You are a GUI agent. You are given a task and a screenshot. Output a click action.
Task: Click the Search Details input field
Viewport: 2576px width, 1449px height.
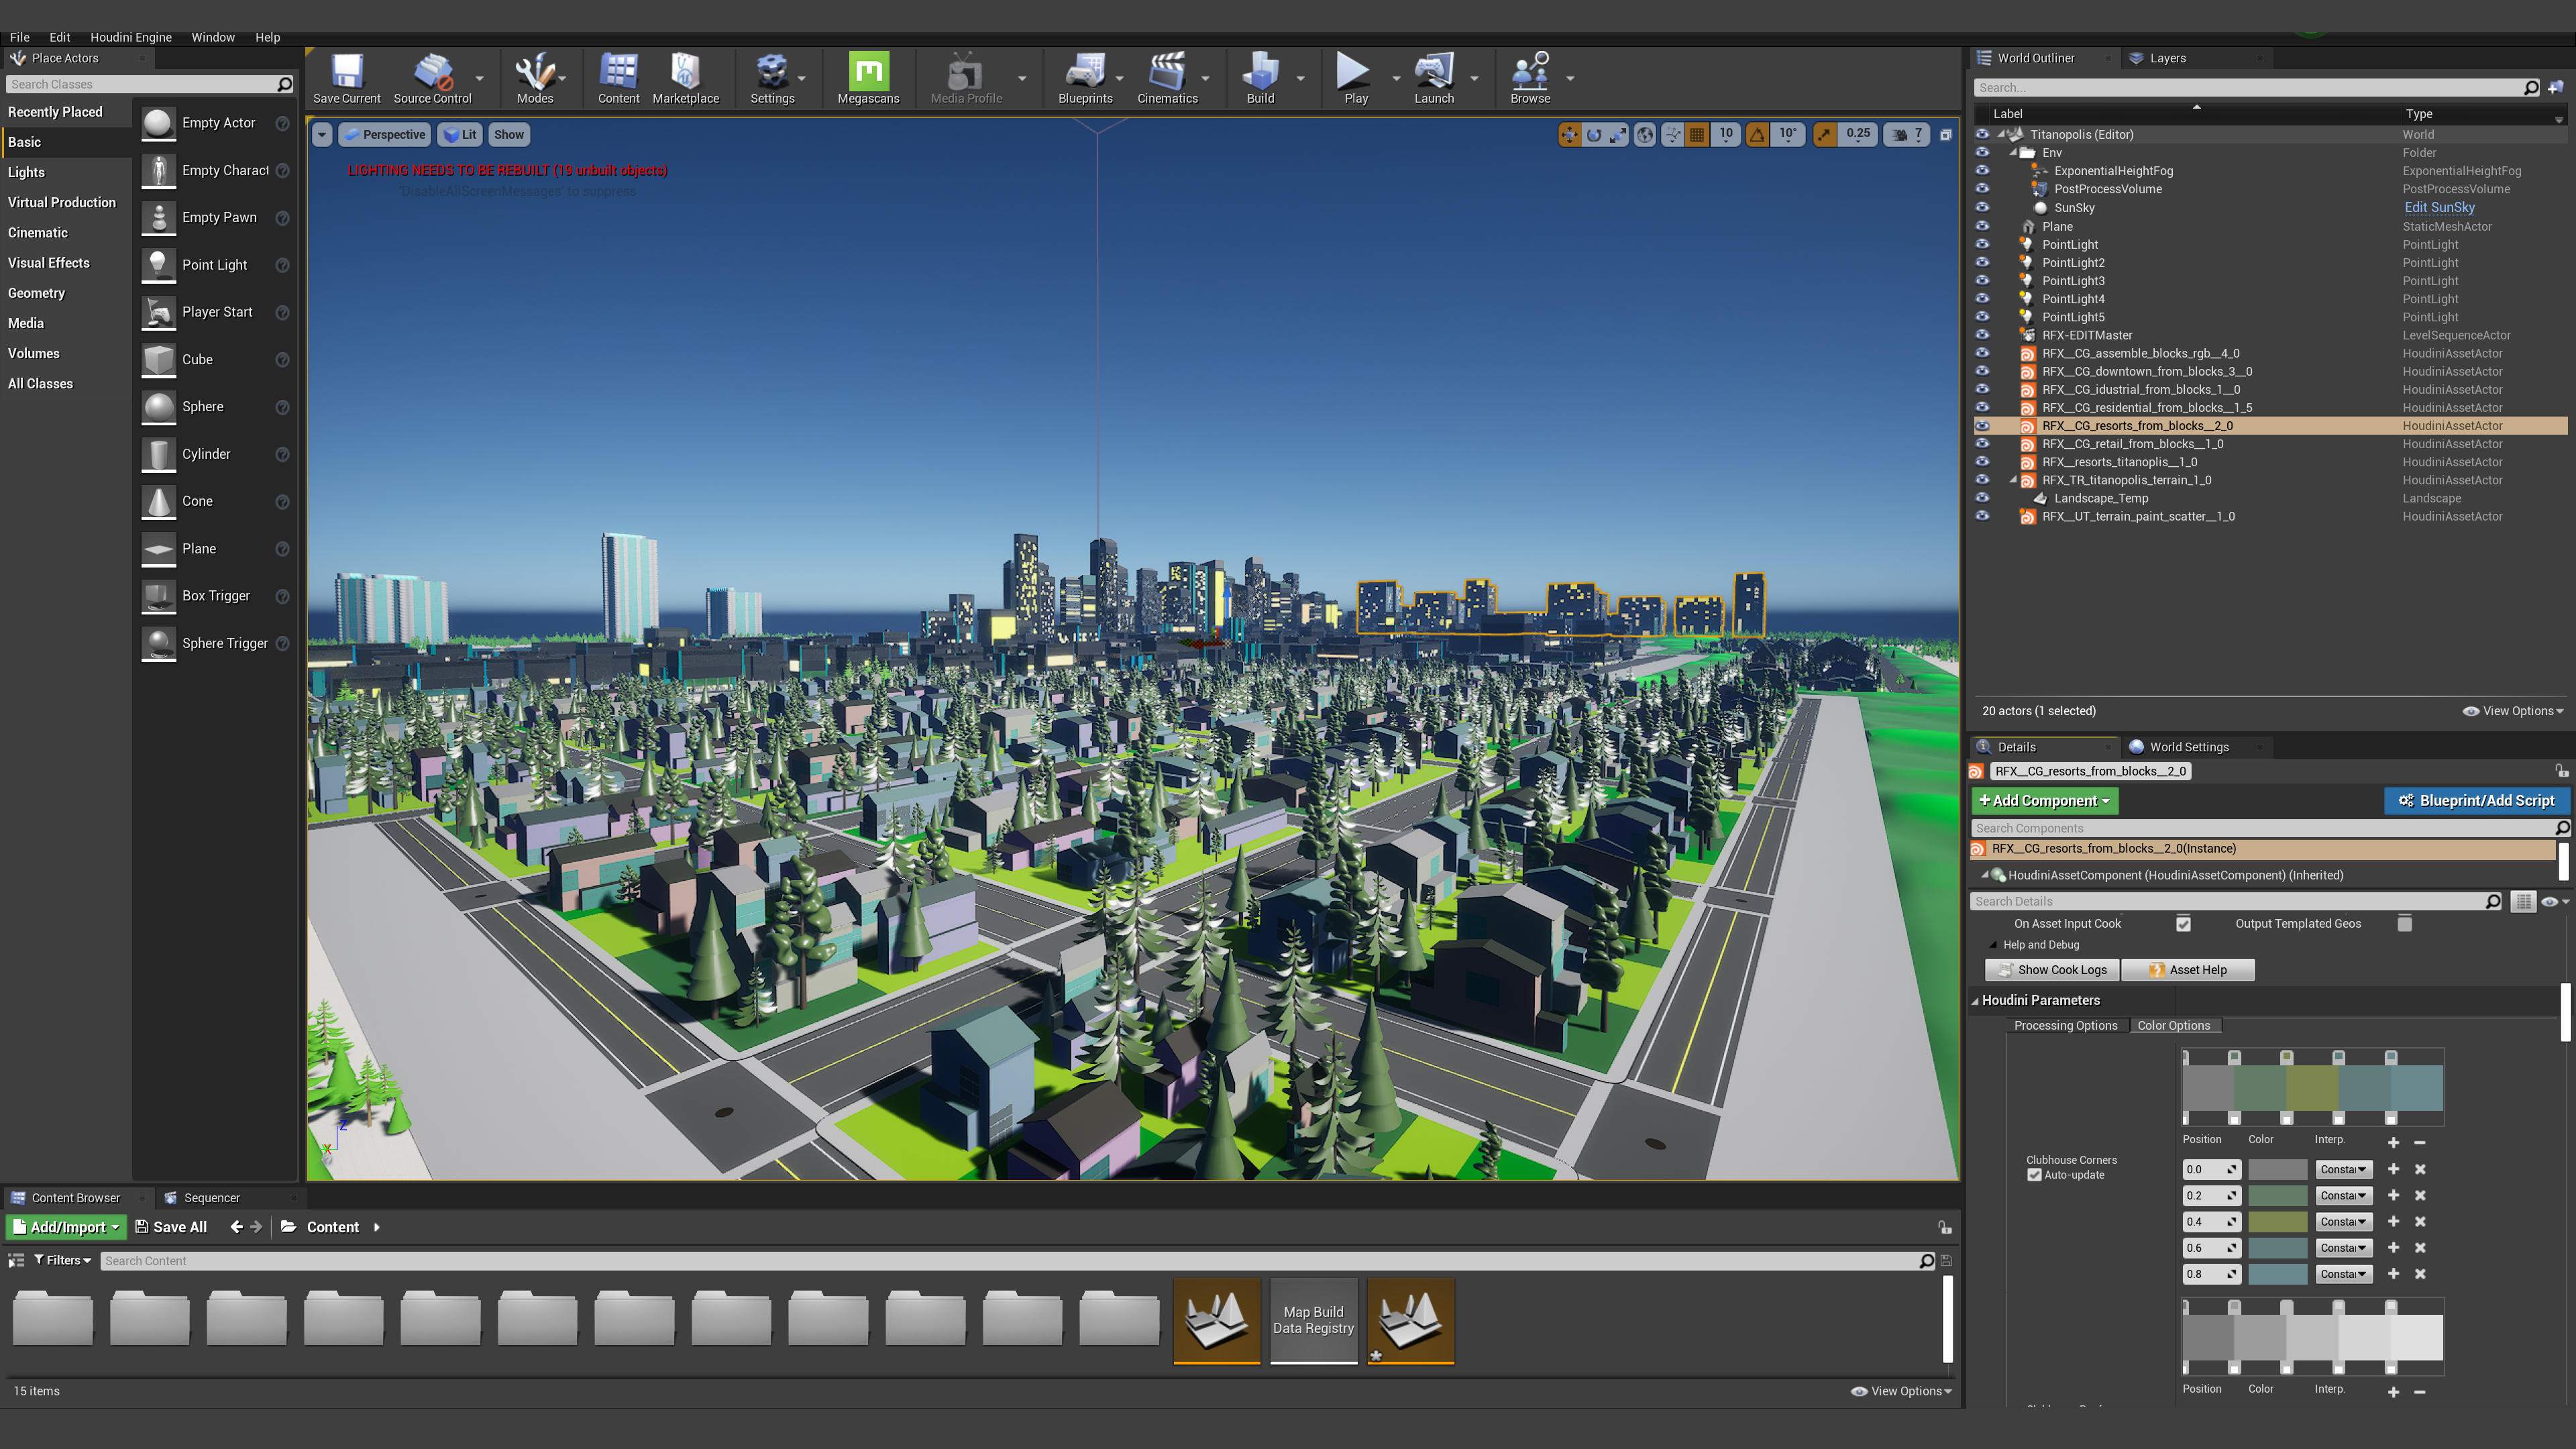[x=2237, y=901]
